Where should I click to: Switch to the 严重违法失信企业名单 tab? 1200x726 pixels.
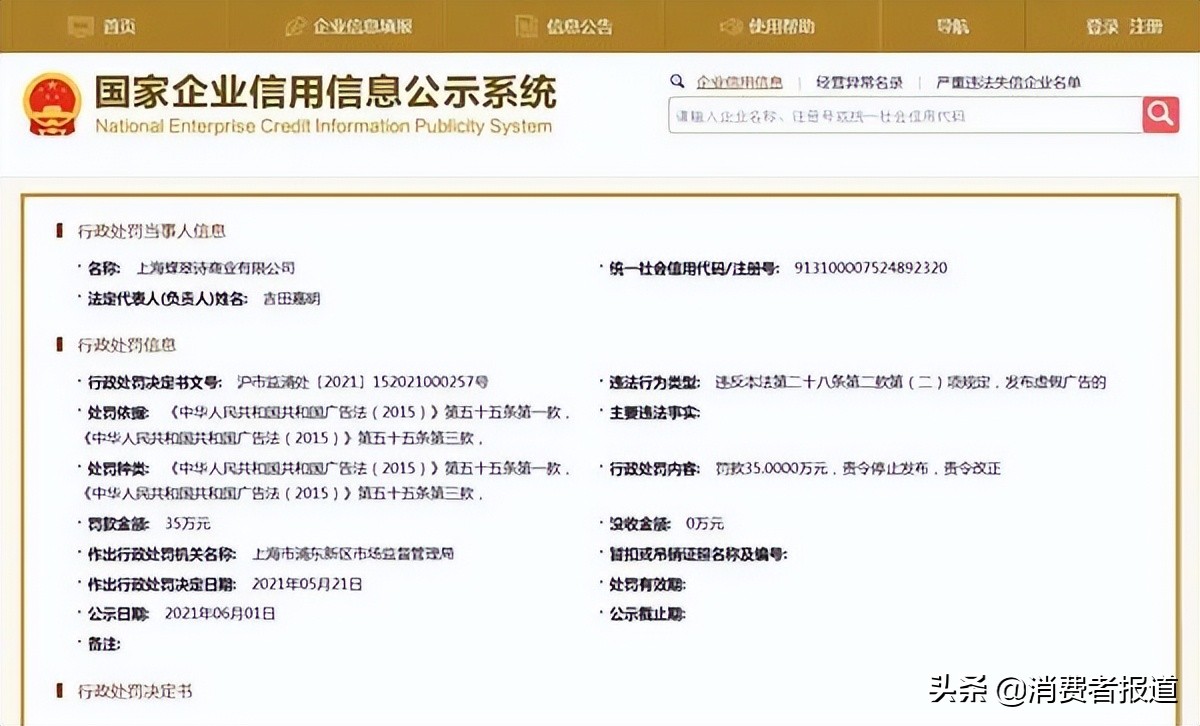(1008, 83)
